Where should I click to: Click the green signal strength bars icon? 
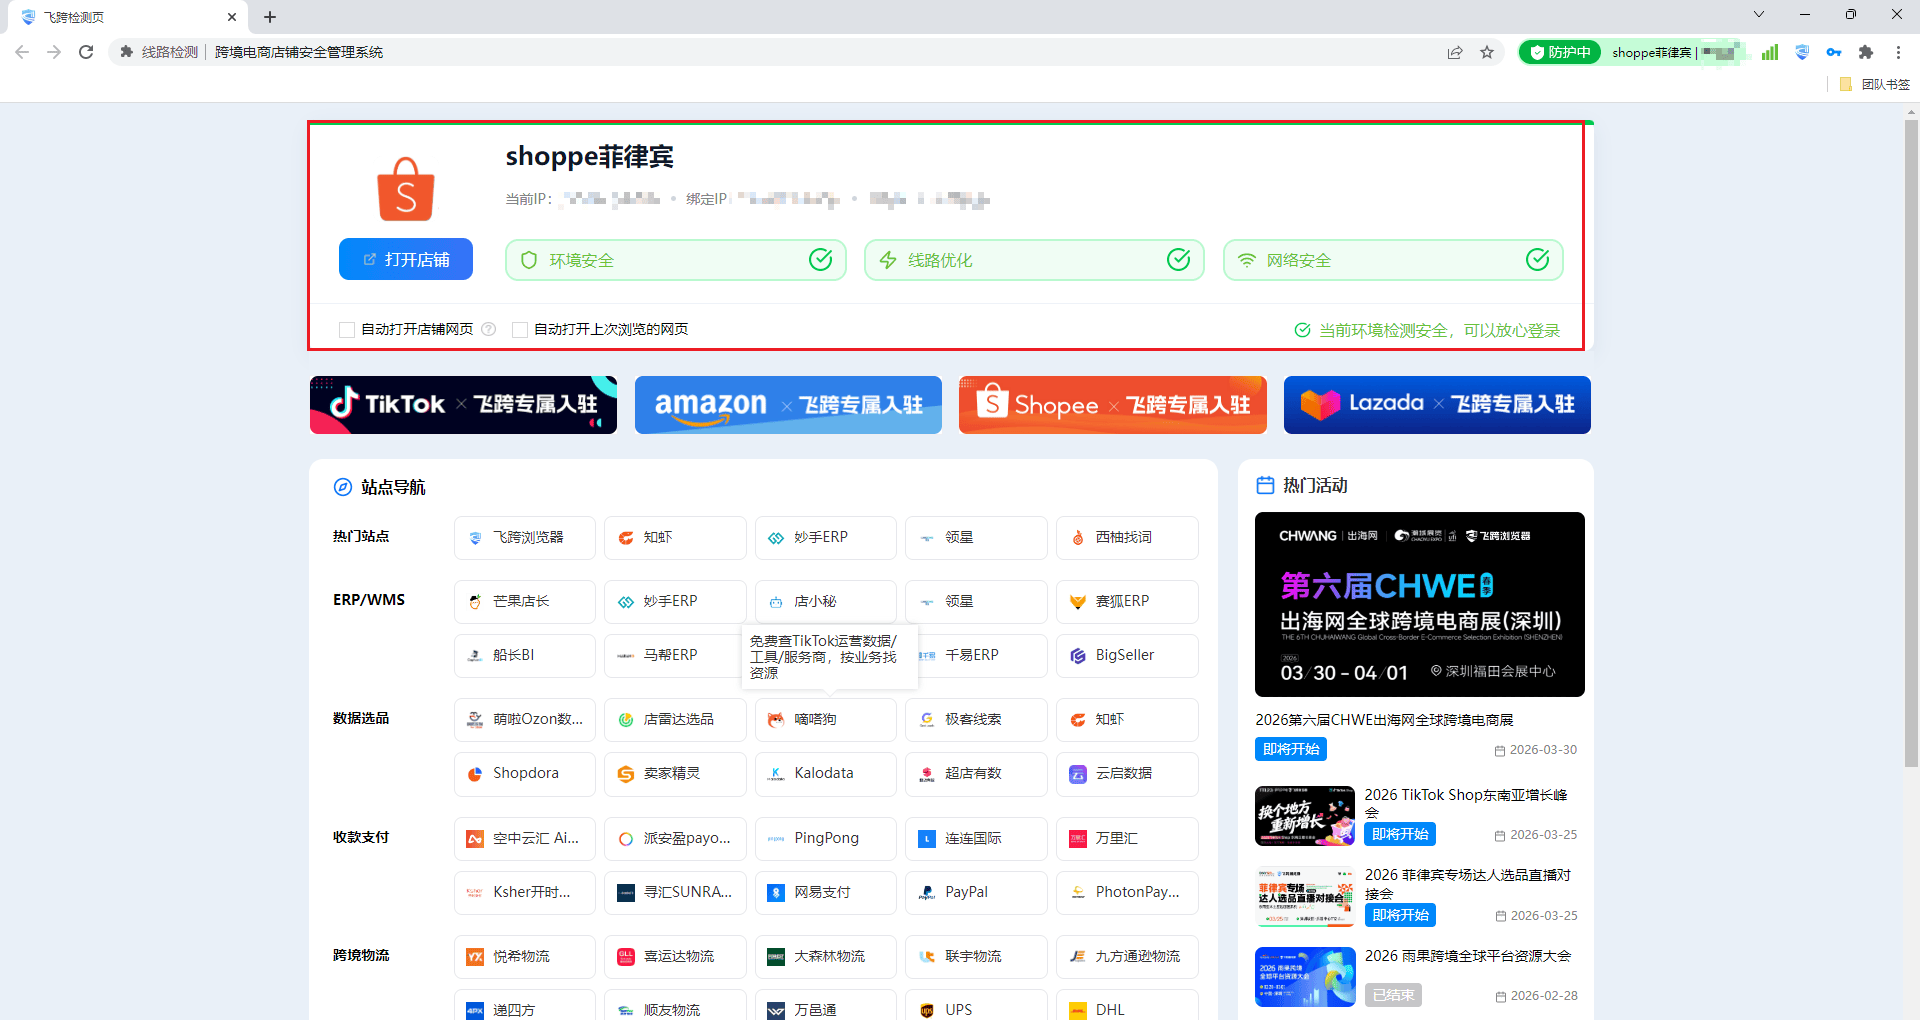point(1770,52)
